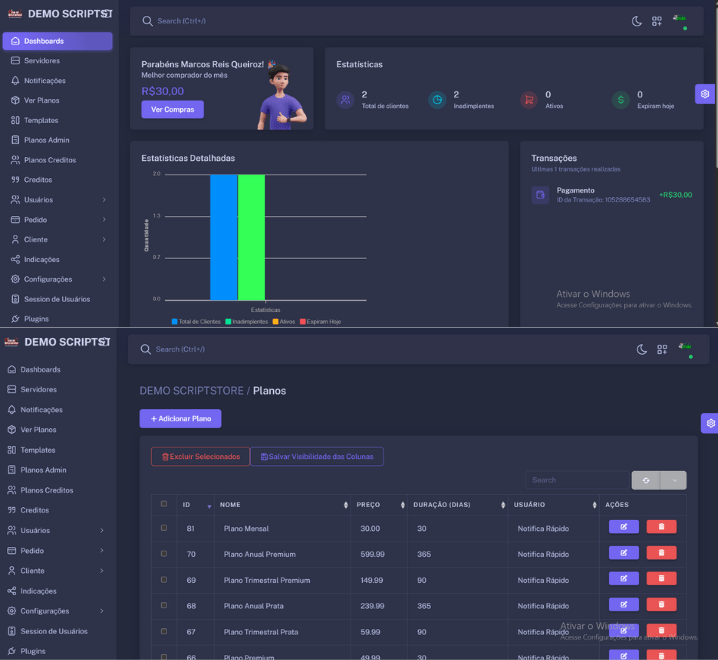Click the Total de clientes statistics icon
The width and height of the screenshot is (718, 660).
point(345,100)
